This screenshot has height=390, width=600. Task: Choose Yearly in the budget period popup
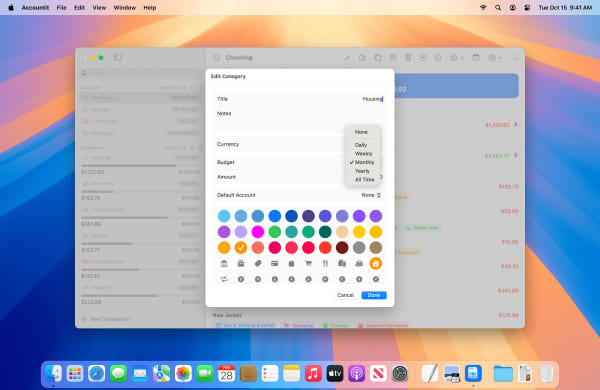click(x=363, y=171)
